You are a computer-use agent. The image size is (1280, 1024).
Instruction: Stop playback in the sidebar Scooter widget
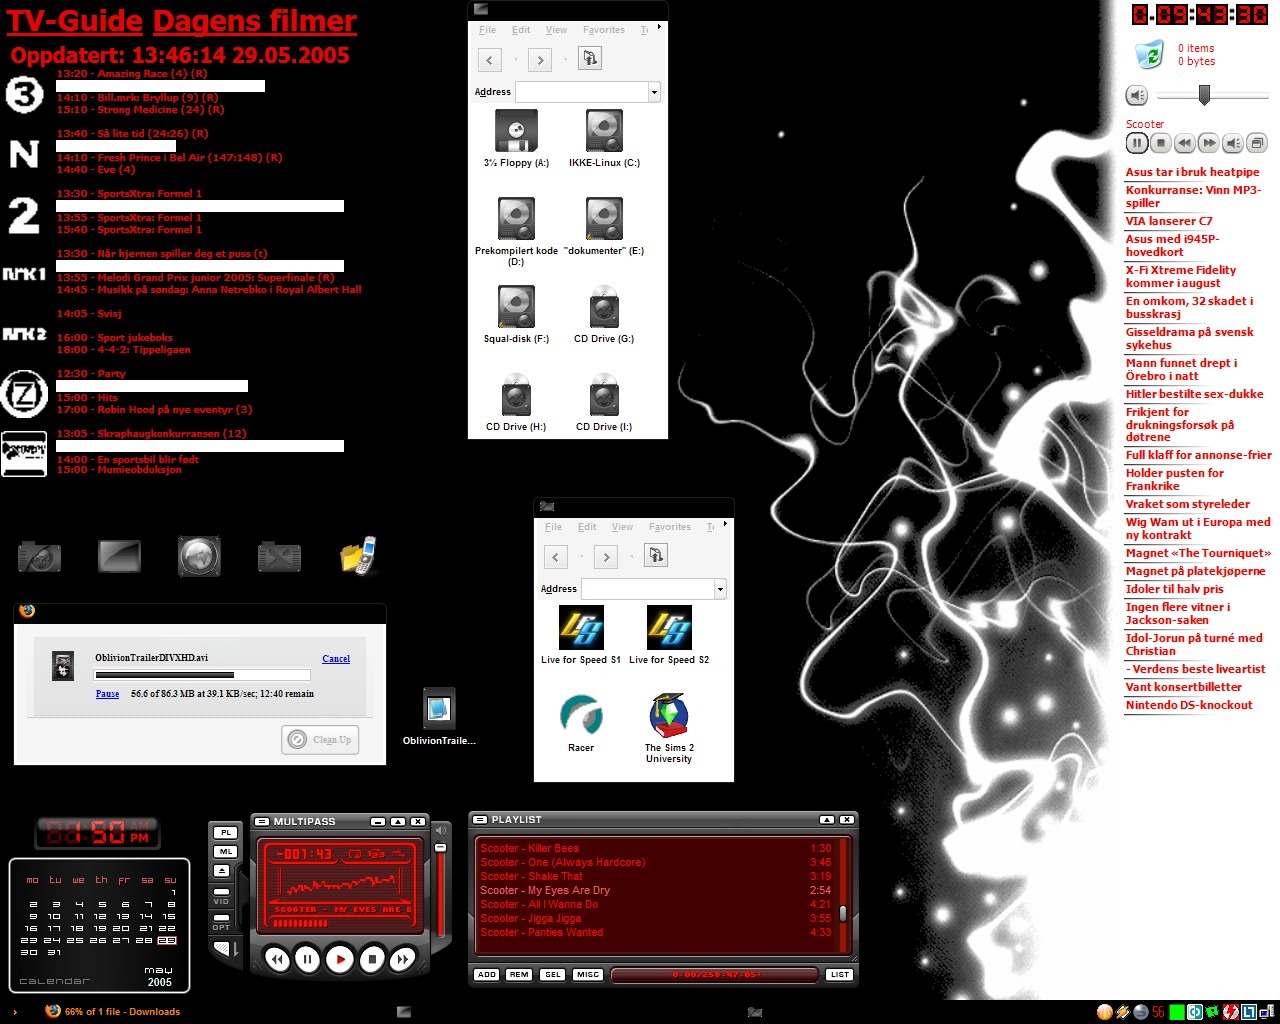[x=1161, y=143]
